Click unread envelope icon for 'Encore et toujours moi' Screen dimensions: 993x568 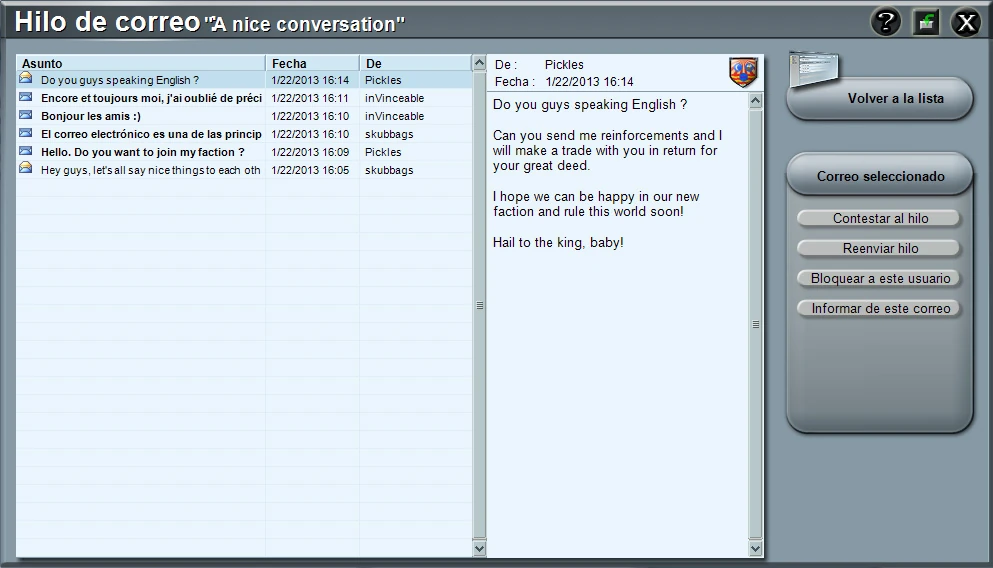[25, 97]
